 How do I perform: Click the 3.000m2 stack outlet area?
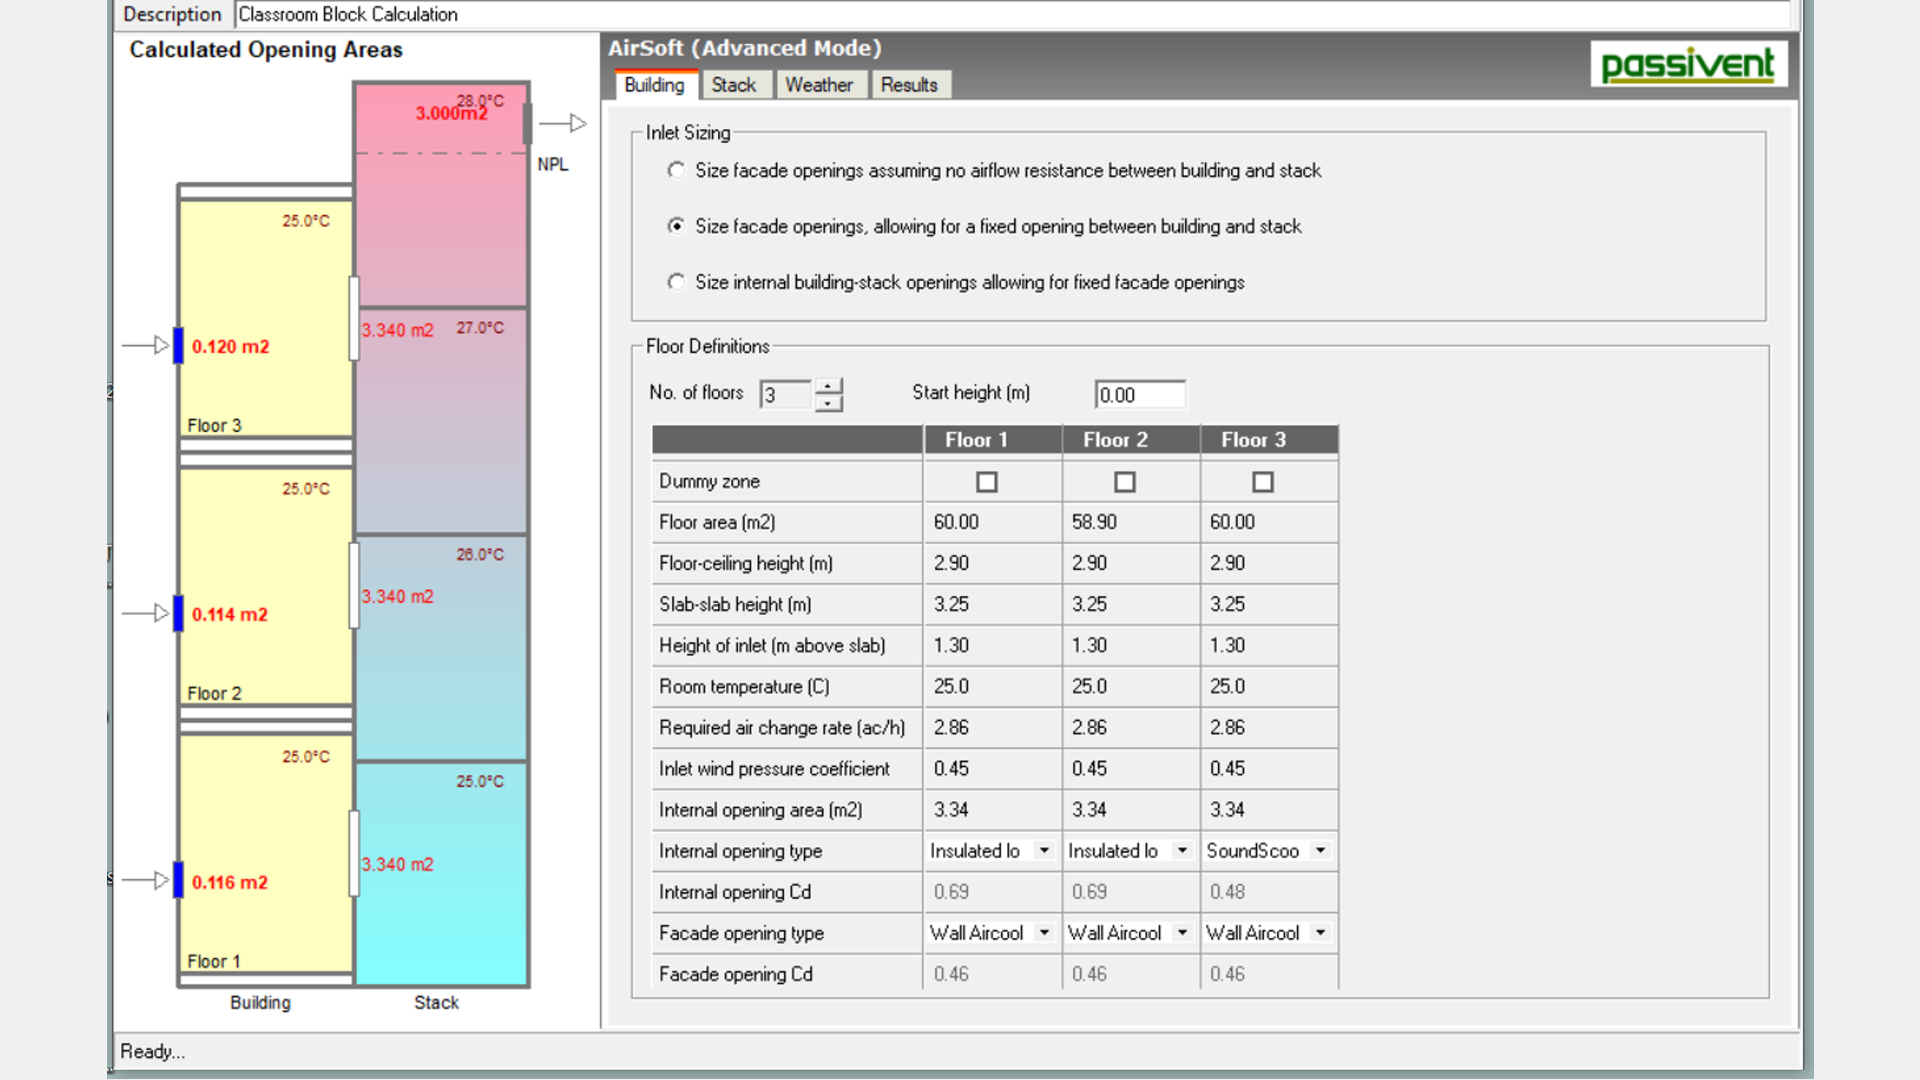(452, 113)
